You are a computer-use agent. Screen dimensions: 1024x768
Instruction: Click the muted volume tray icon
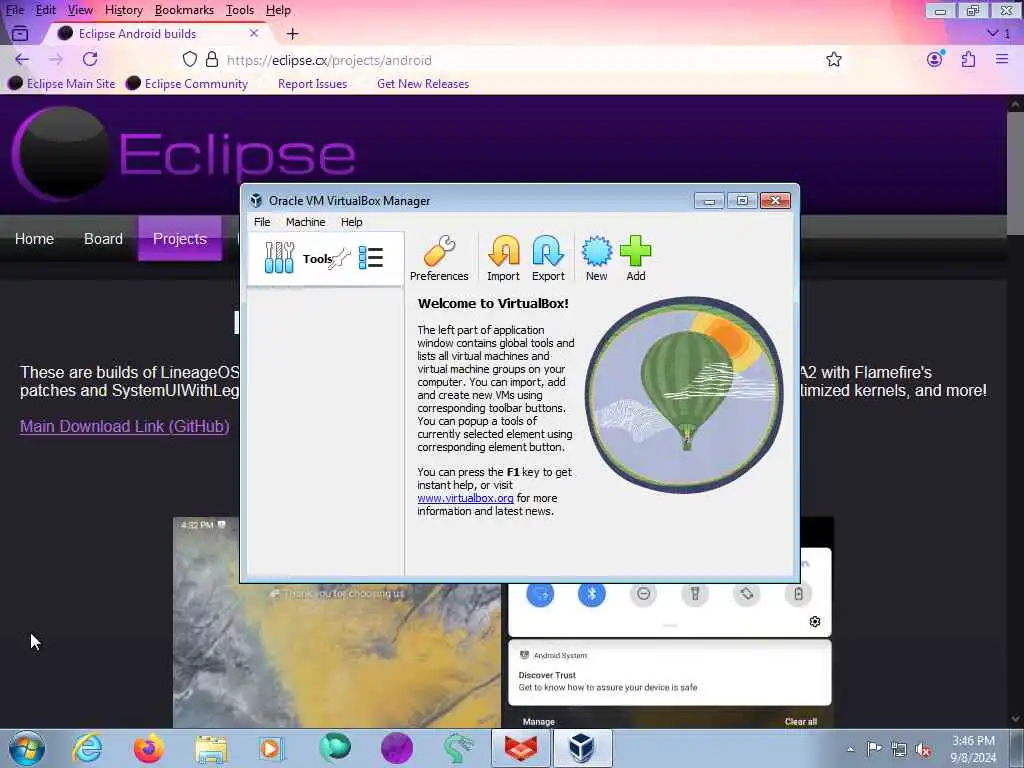(923, 750)
